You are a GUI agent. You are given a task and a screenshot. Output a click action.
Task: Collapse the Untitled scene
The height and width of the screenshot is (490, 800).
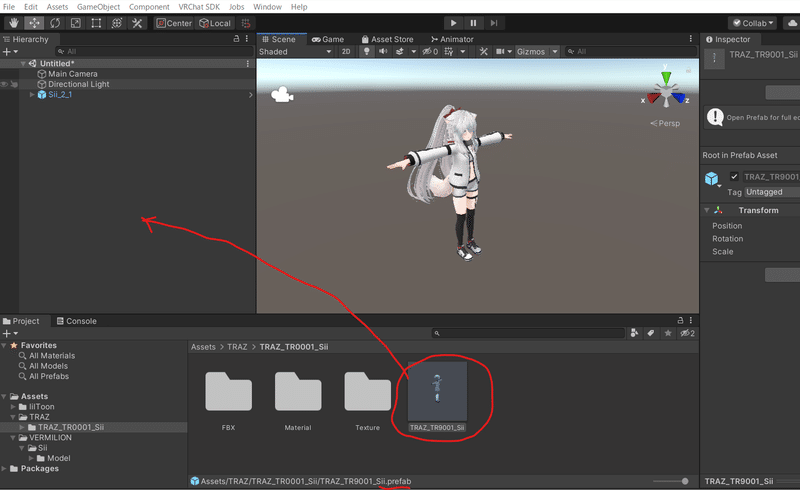tap(23, 64)
